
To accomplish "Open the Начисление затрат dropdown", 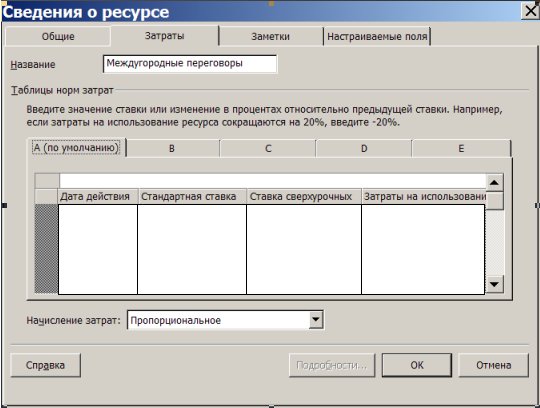I will 315,320.
